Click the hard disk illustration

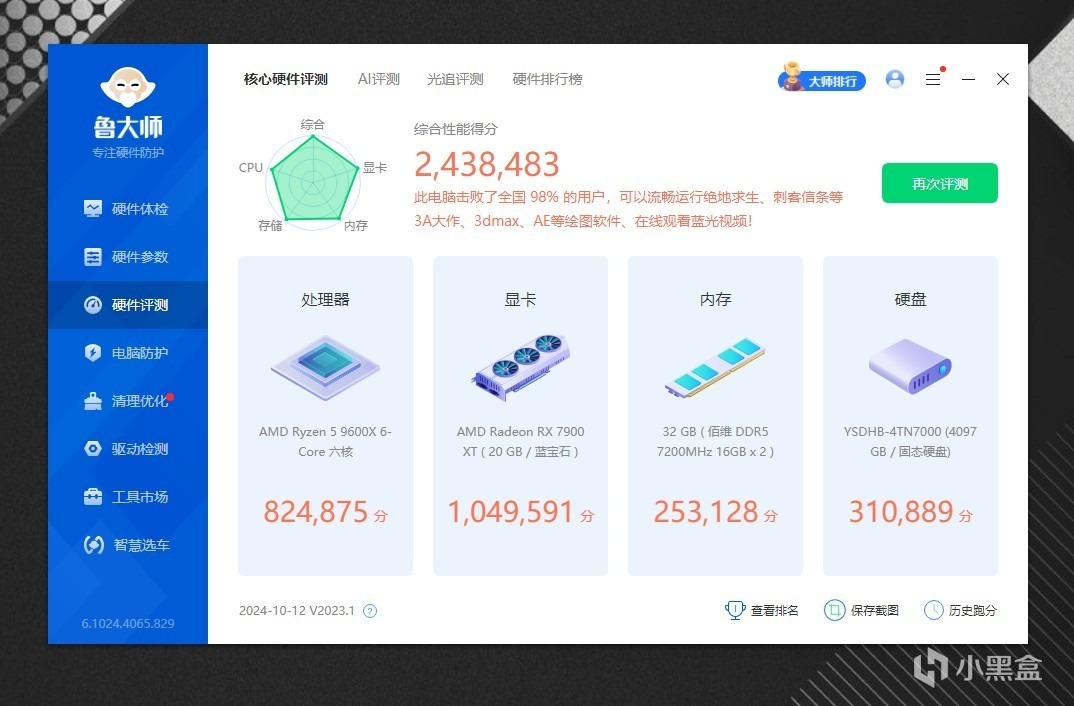coord(910,366)
